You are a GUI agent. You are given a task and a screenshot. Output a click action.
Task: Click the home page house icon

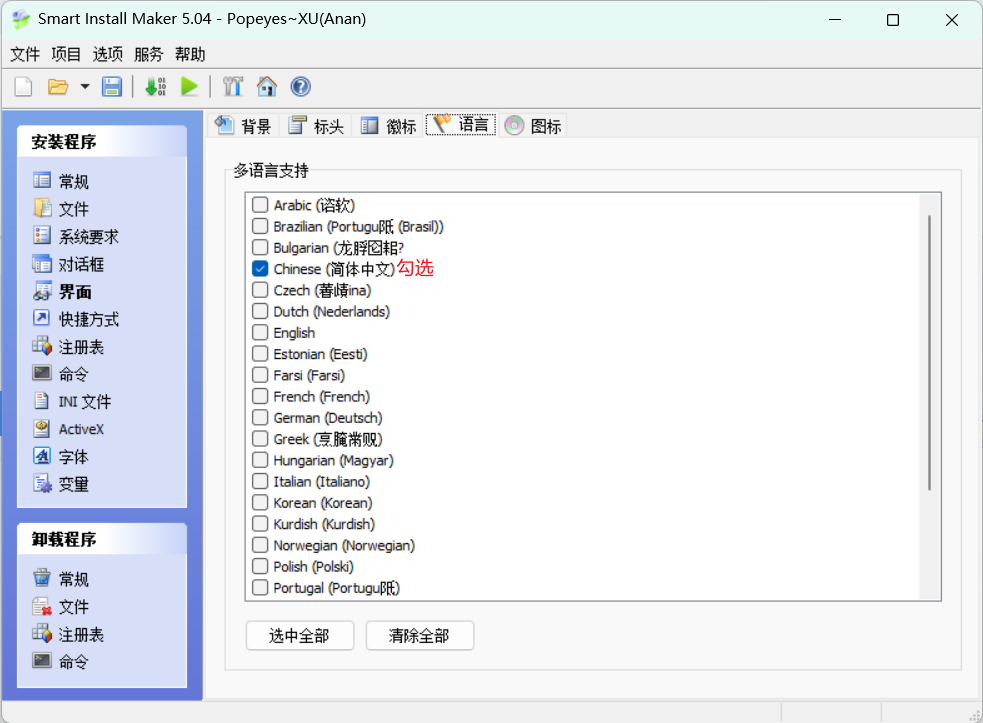266,87
